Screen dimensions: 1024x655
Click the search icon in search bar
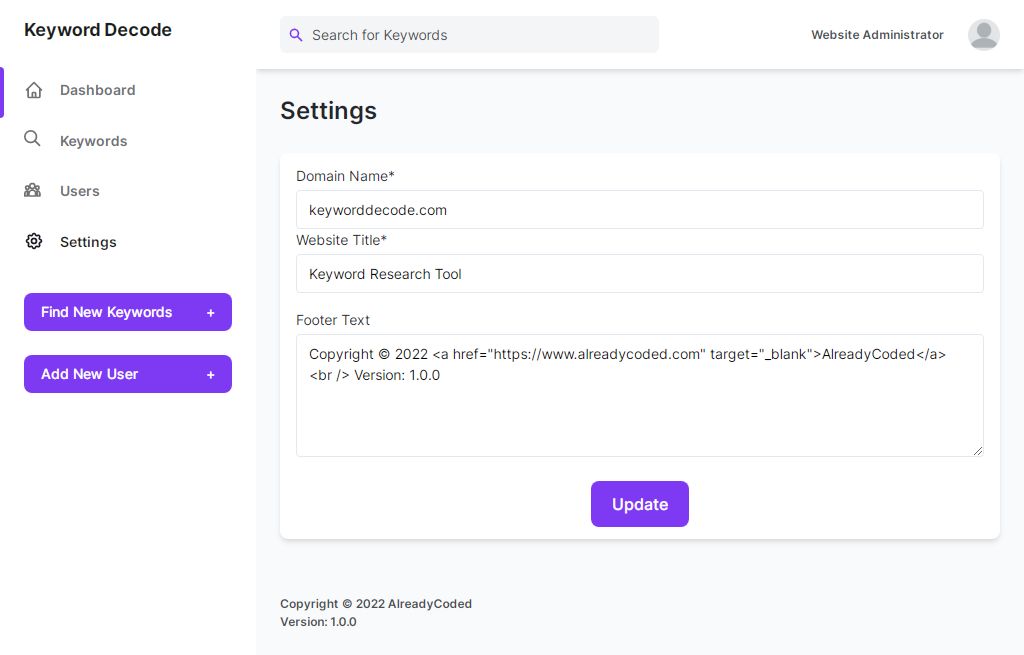pyautogui.click(x=295, y=35)
